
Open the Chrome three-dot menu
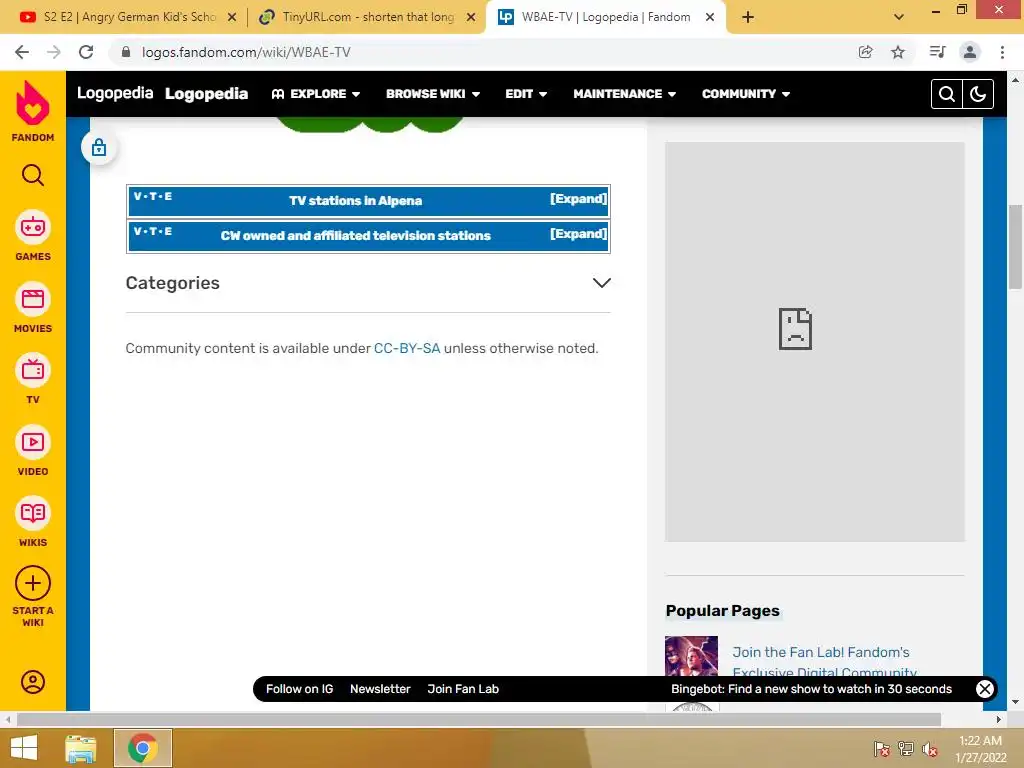coord(1002,52)
